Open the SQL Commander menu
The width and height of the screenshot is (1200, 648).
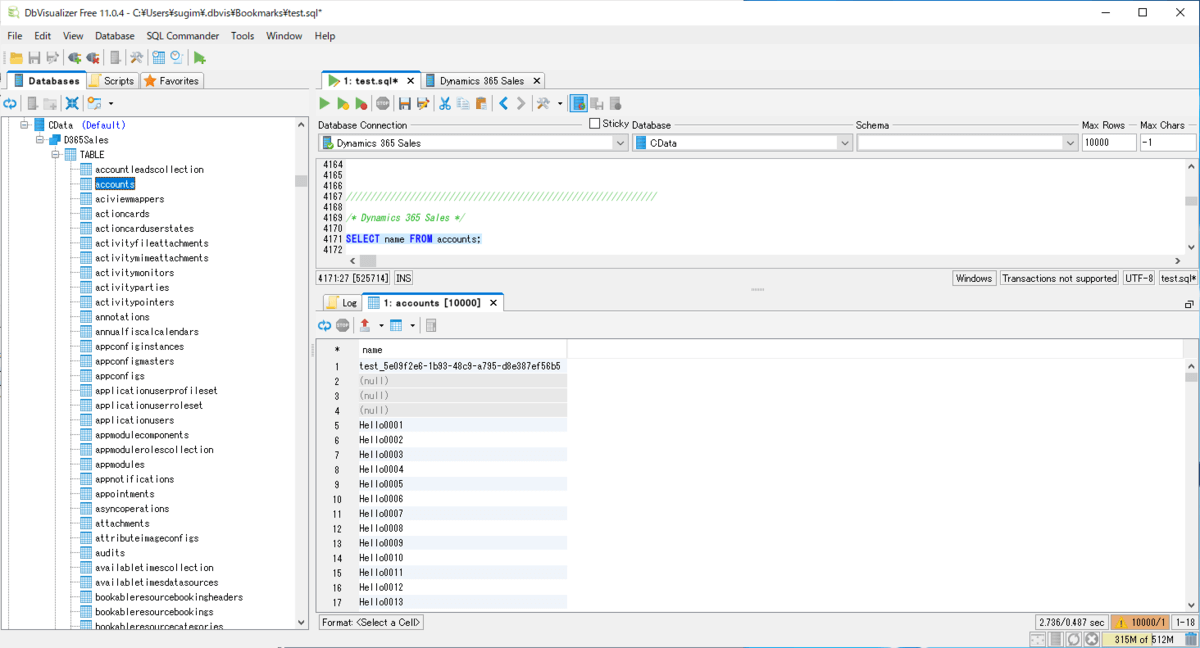coord(182,36)
